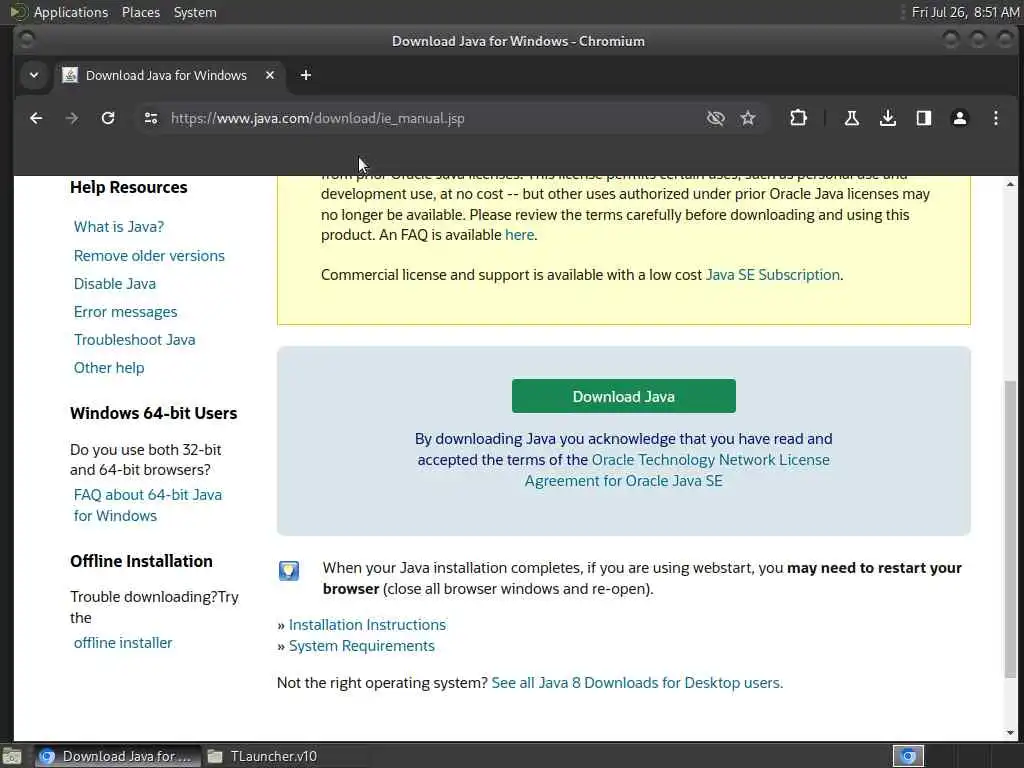Open the What is Java? link
Viewport: 1024px width, 768px height.
coord(119,227)
